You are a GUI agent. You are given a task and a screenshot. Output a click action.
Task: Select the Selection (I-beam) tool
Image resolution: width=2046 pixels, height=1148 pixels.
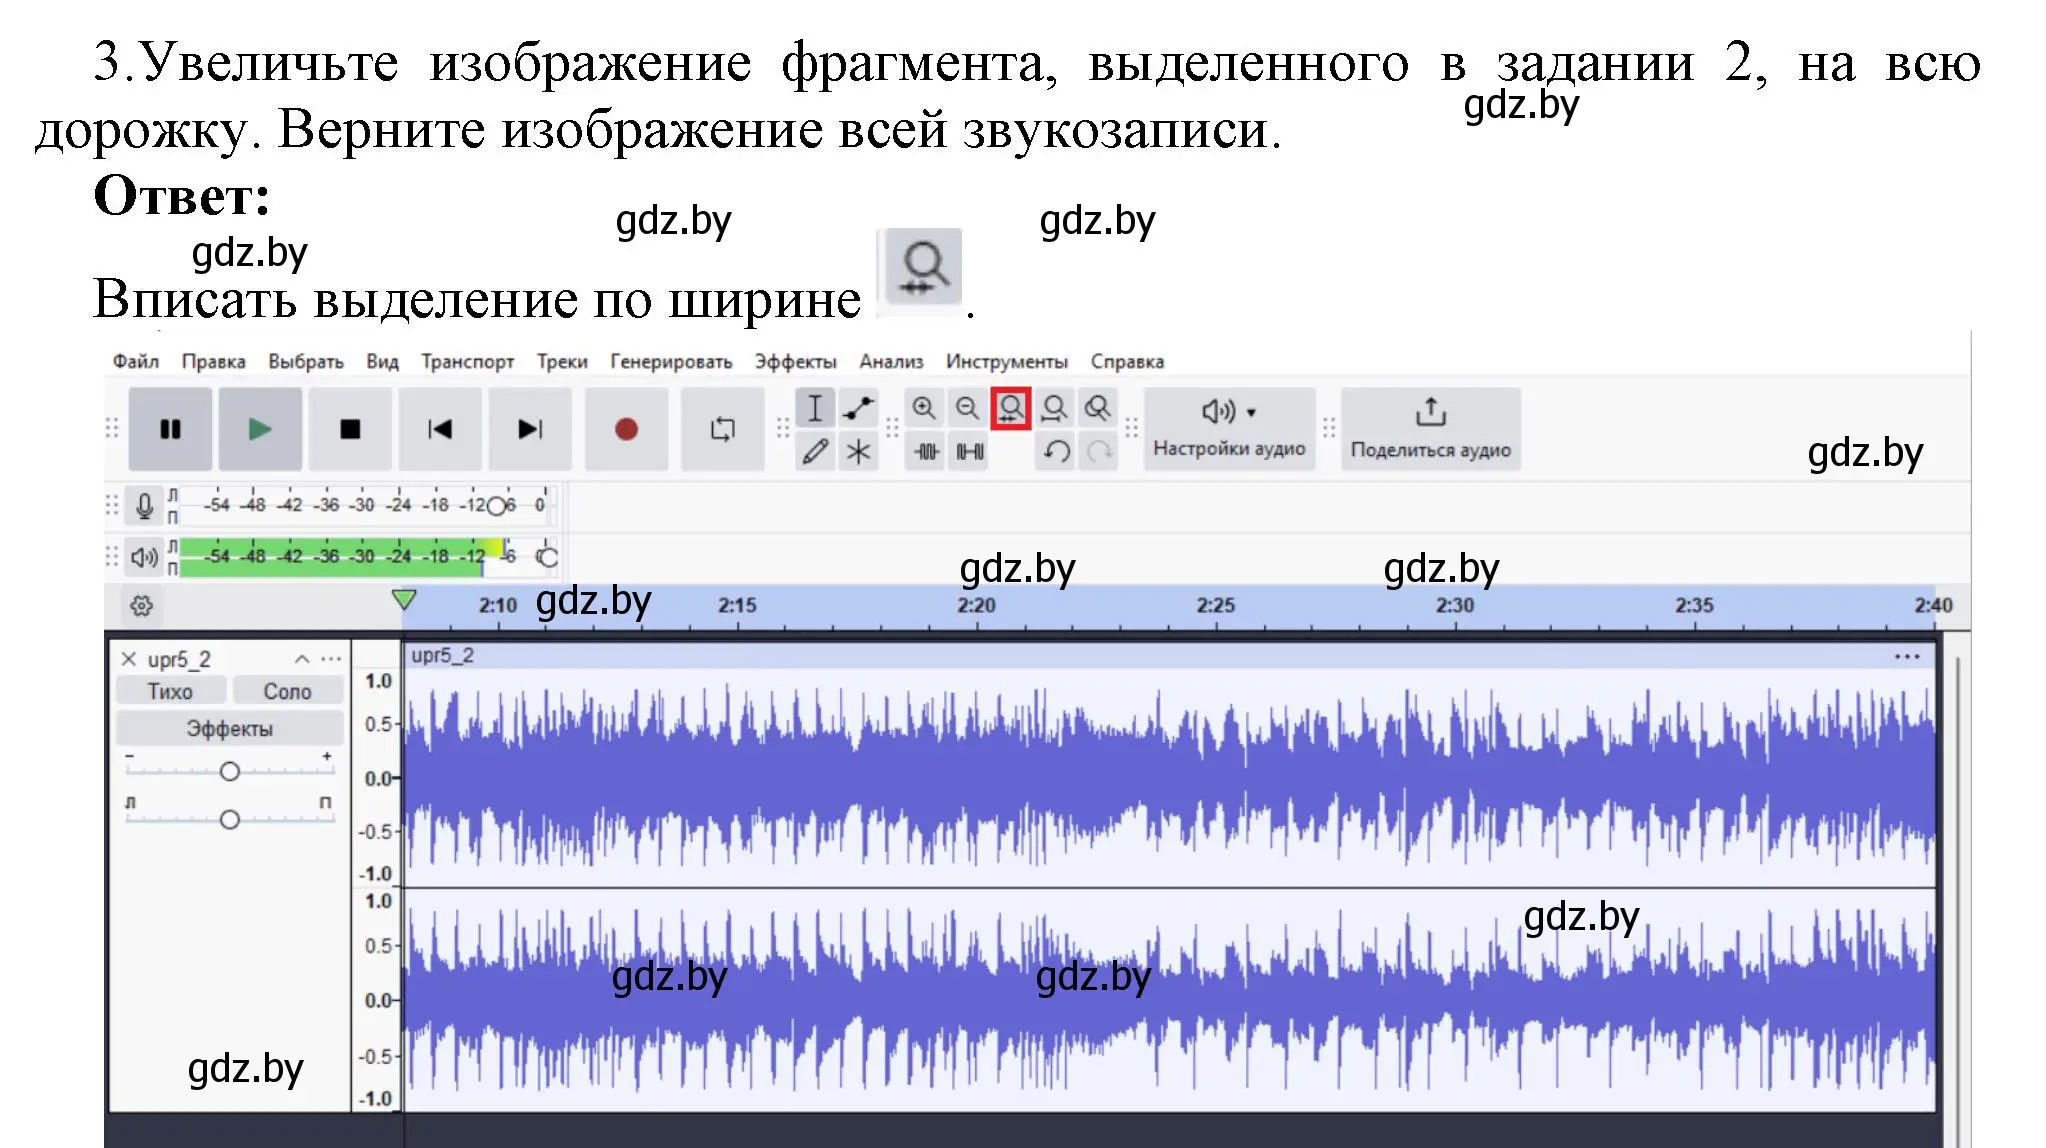[x=815, y=408]
